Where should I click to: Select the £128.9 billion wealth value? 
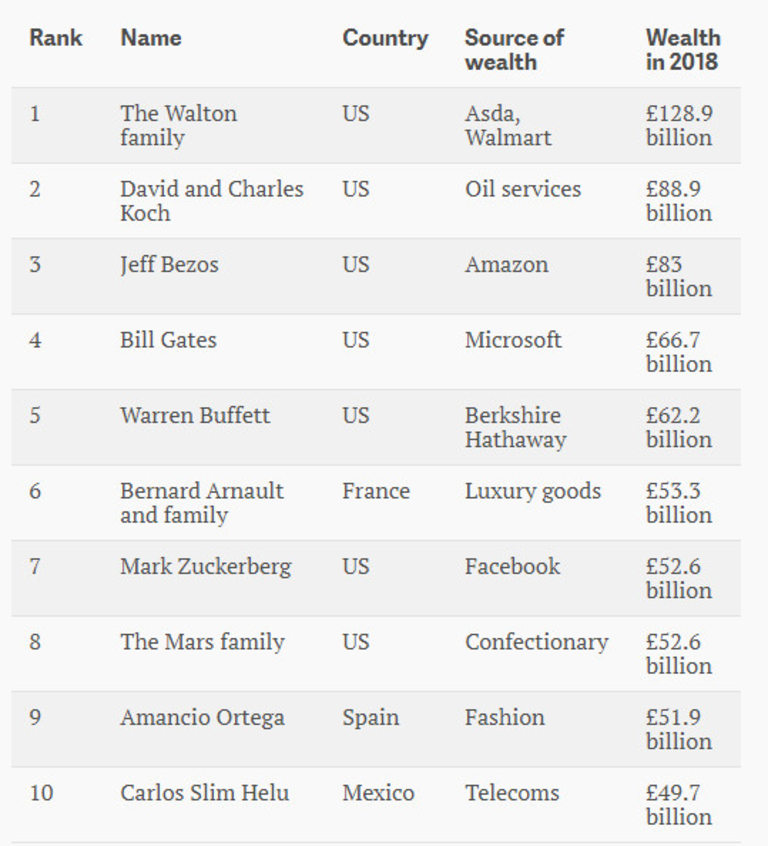pos(679,125)
